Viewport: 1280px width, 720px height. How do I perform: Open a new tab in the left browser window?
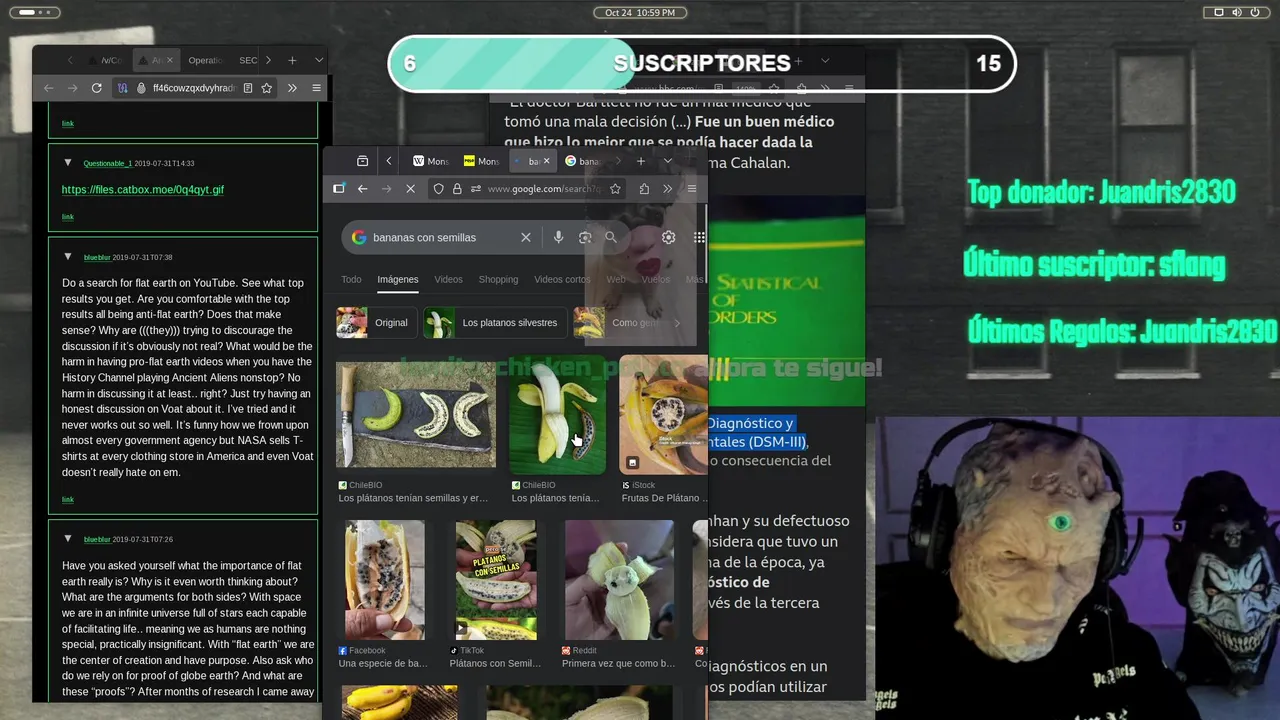[292, 60]
